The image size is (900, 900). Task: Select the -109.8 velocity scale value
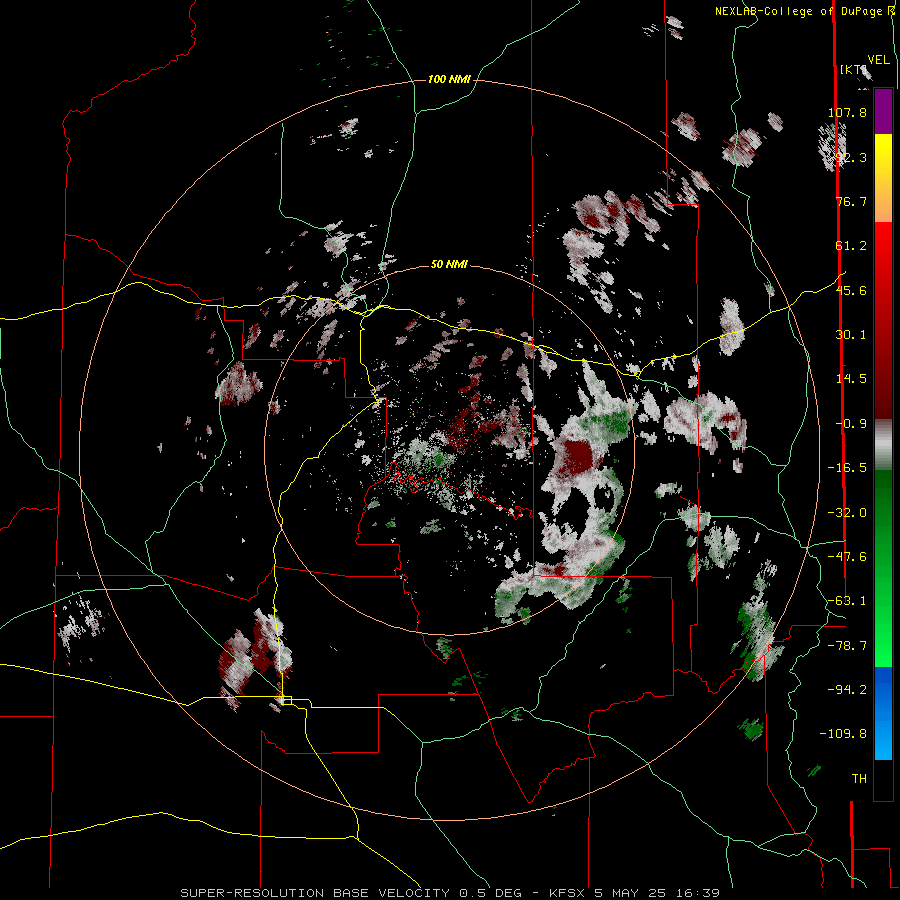(x=843, y=734)
